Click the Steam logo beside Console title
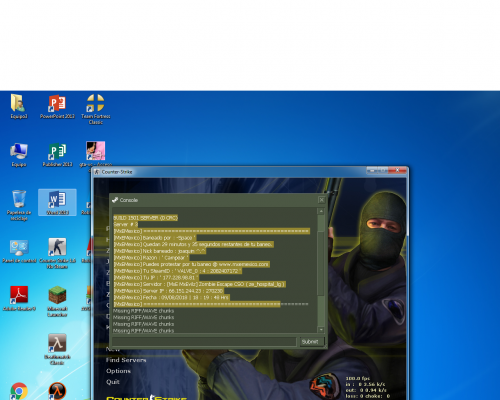The image size is (500, 400). 115,200
